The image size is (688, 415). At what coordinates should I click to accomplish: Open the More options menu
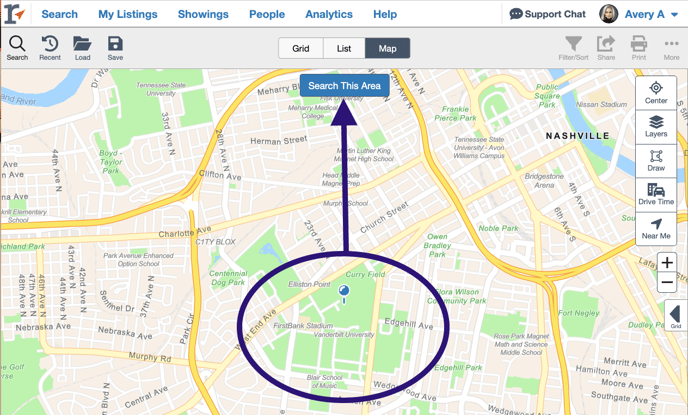click(671, 47)
